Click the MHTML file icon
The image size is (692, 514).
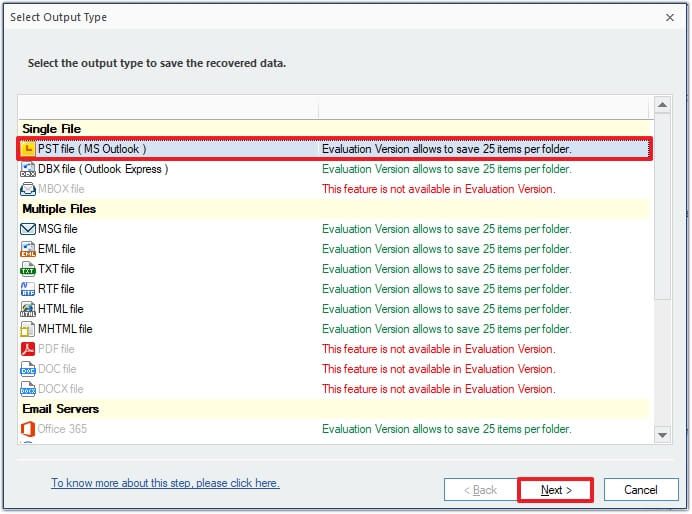coord(28,329)
